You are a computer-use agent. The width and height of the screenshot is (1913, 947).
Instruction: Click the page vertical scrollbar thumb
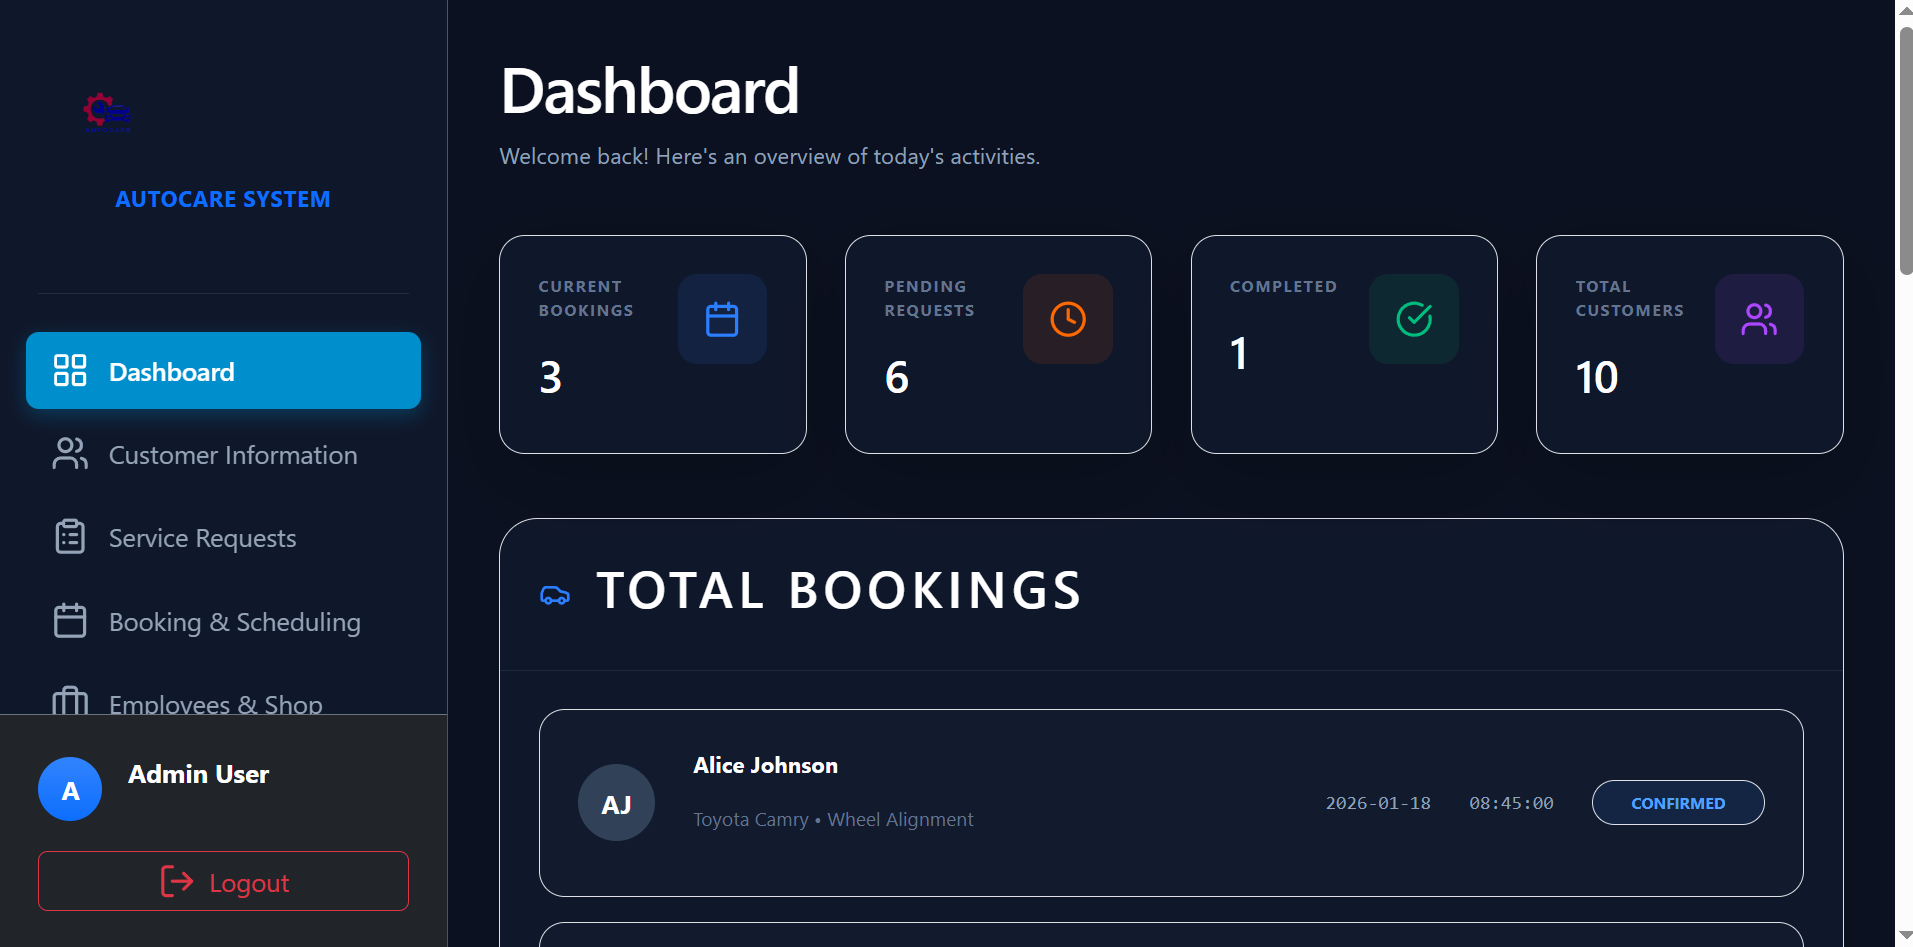coord(1905,150)
